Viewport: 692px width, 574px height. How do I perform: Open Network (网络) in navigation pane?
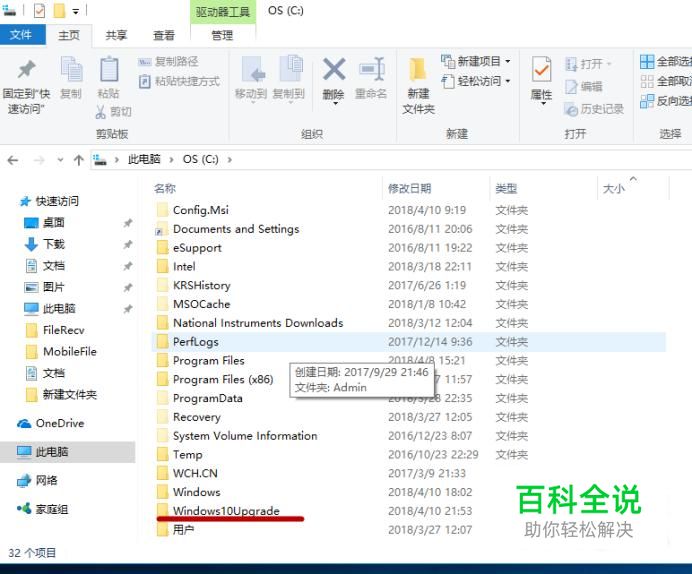point(37,480)
